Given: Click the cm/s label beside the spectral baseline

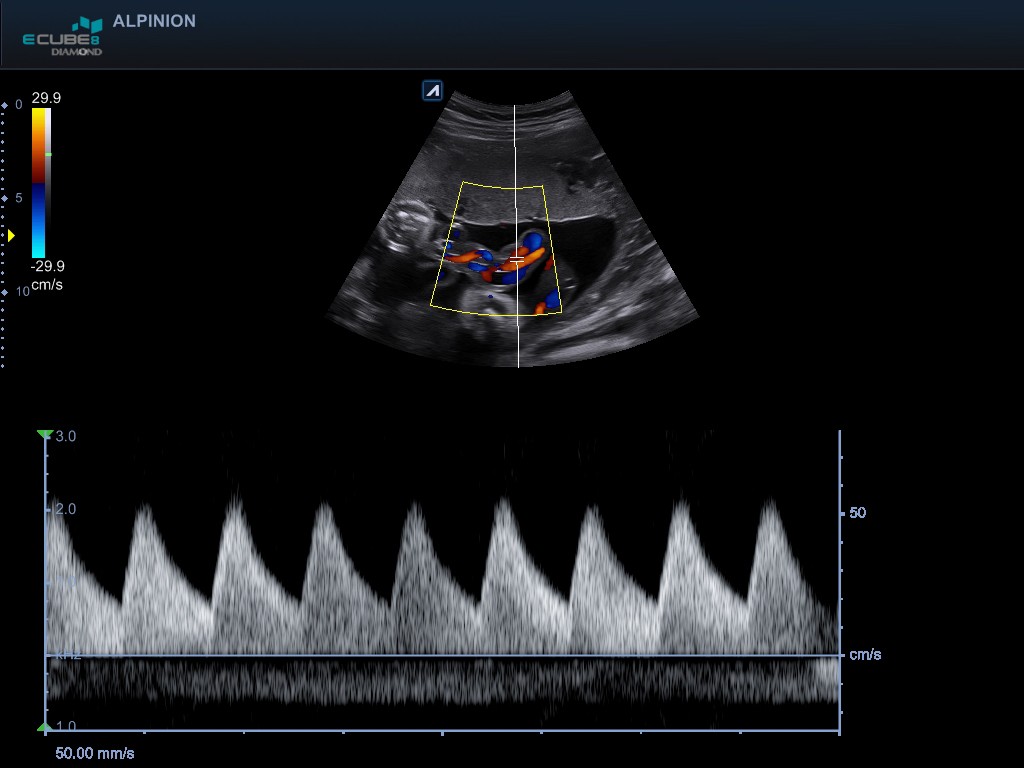Looking at the screenshot, I should pos(865,654).
